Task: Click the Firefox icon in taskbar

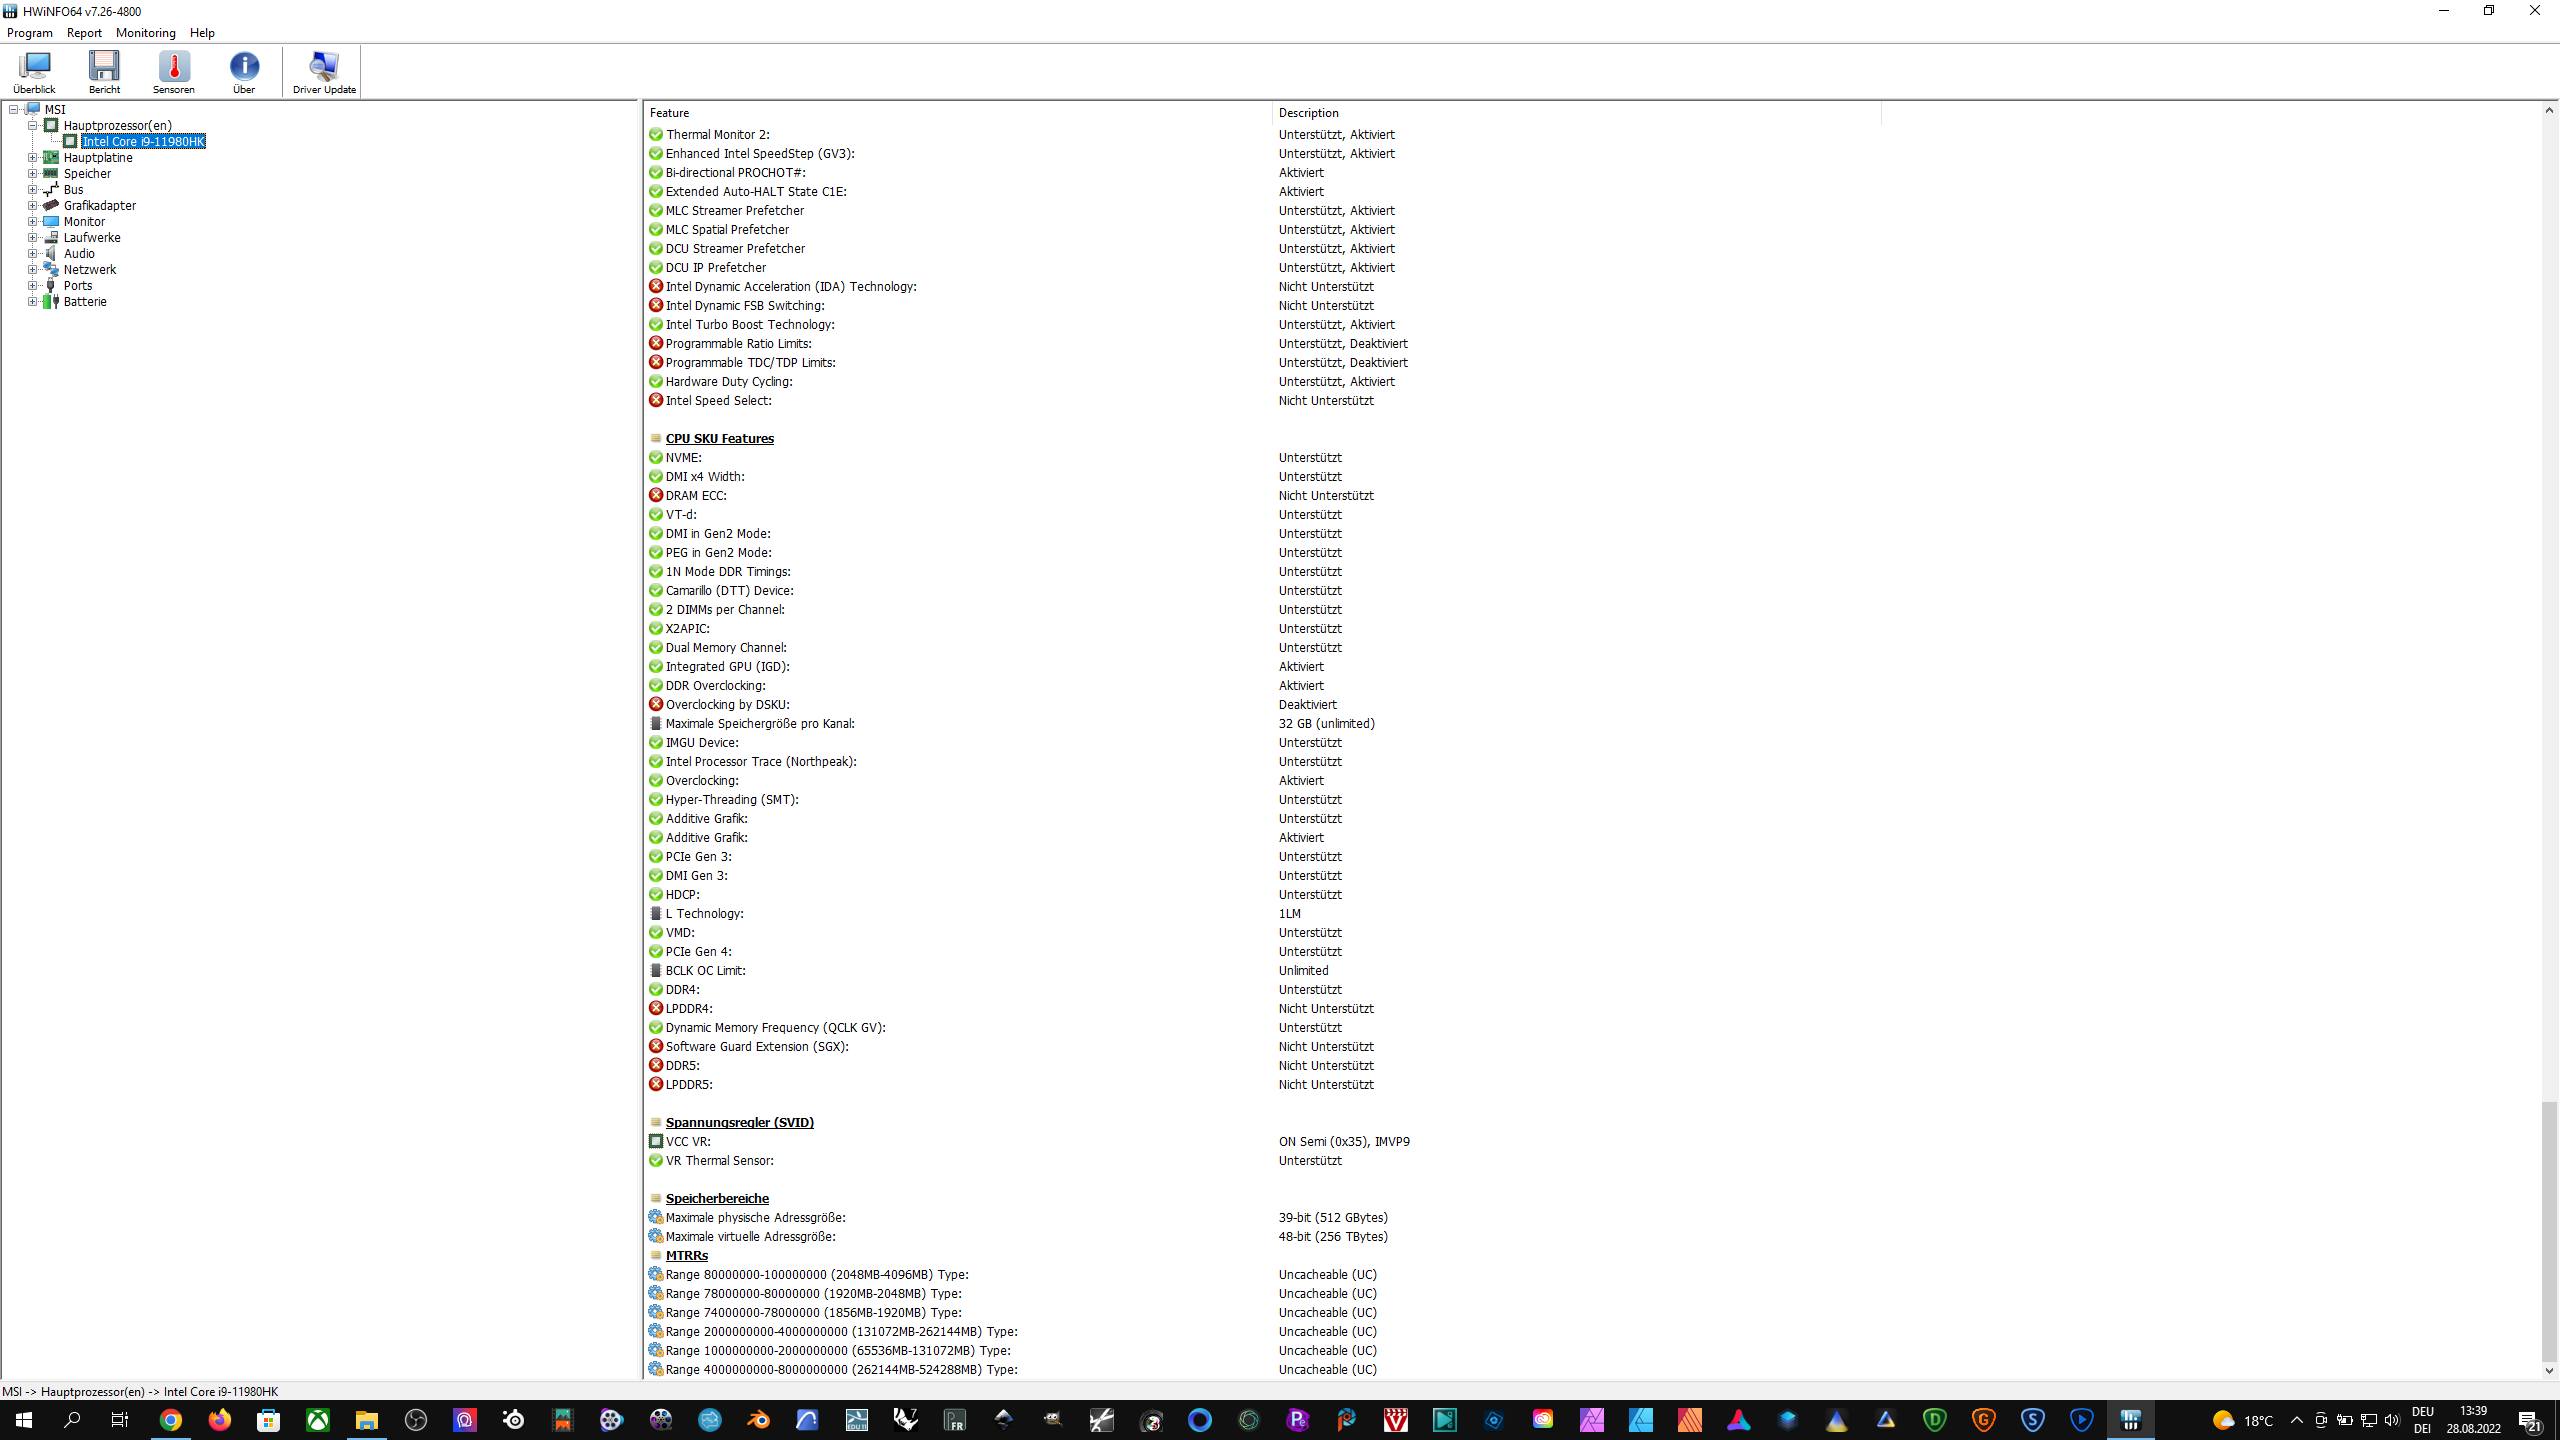Action: 220,1420
